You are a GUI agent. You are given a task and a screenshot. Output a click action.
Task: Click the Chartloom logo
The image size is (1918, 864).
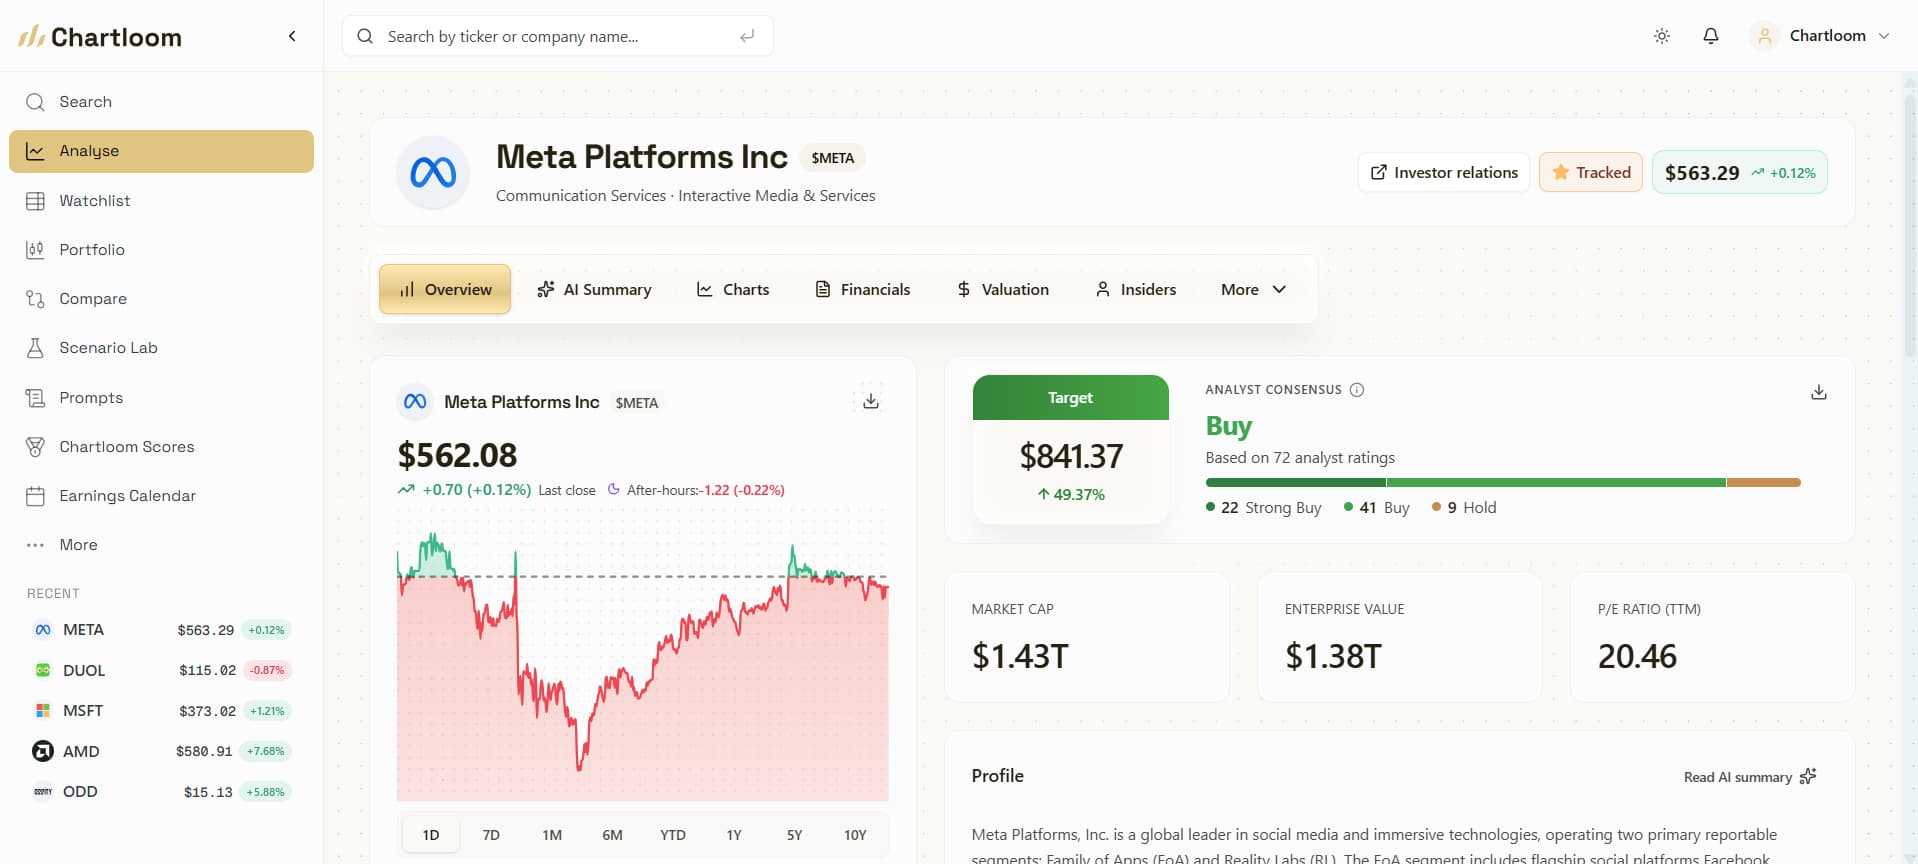point(100,37)
